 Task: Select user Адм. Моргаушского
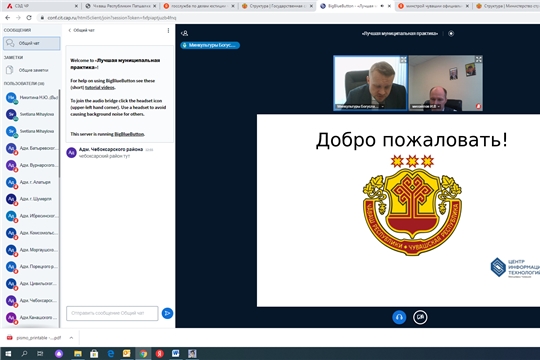pyautogui.click(x=31, y=250)
